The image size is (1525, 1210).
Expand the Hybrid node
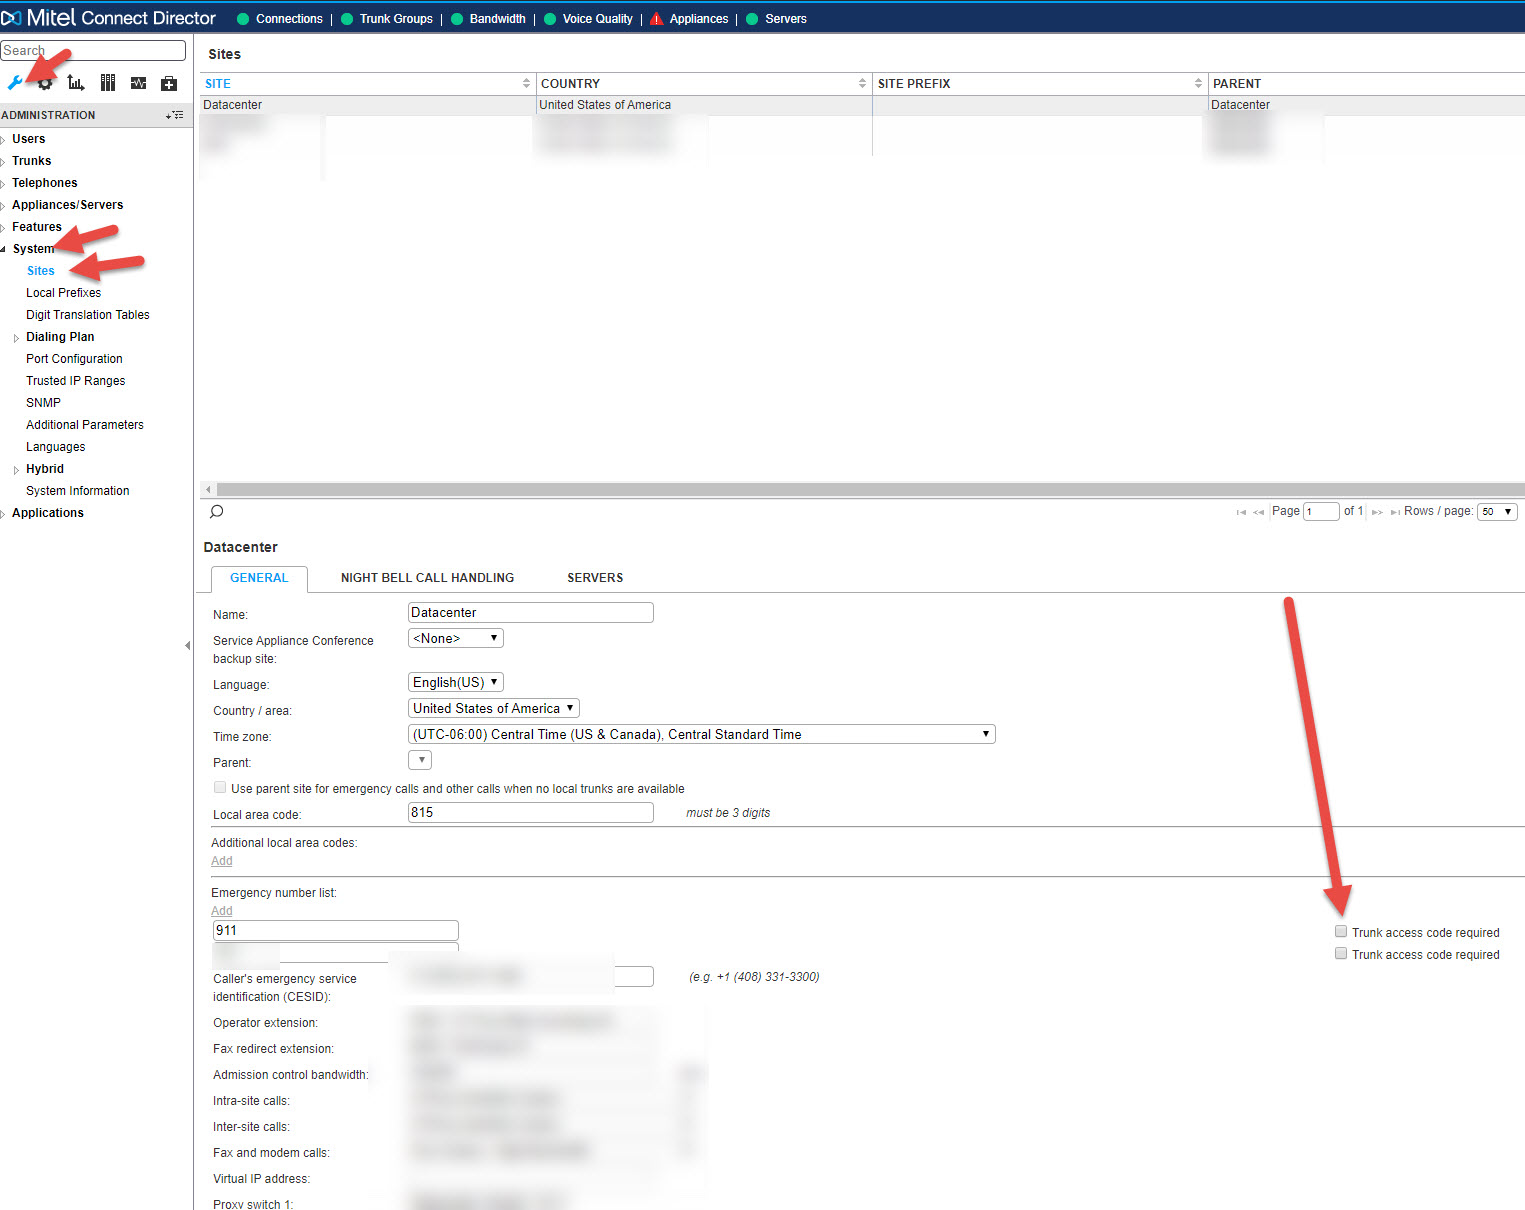click(16, 470)
